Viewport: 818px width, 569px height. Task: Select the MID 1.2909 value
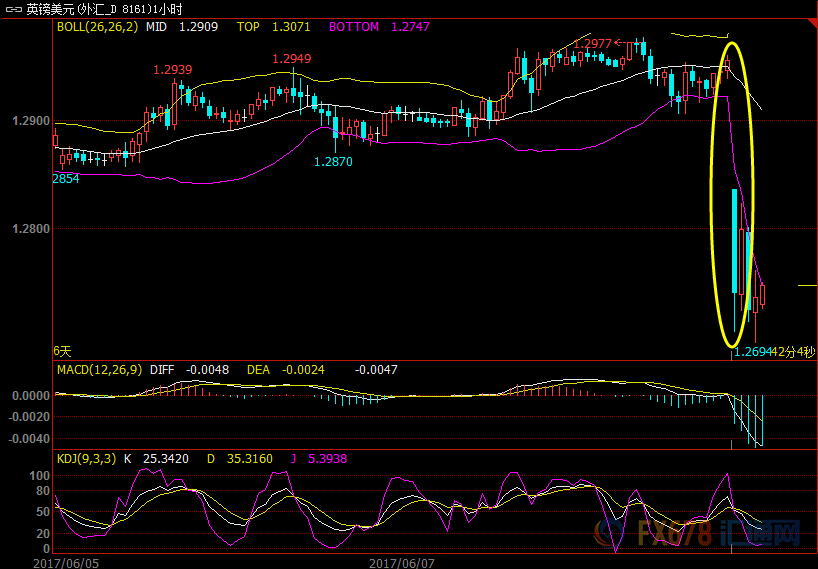[x=182, y=27]
